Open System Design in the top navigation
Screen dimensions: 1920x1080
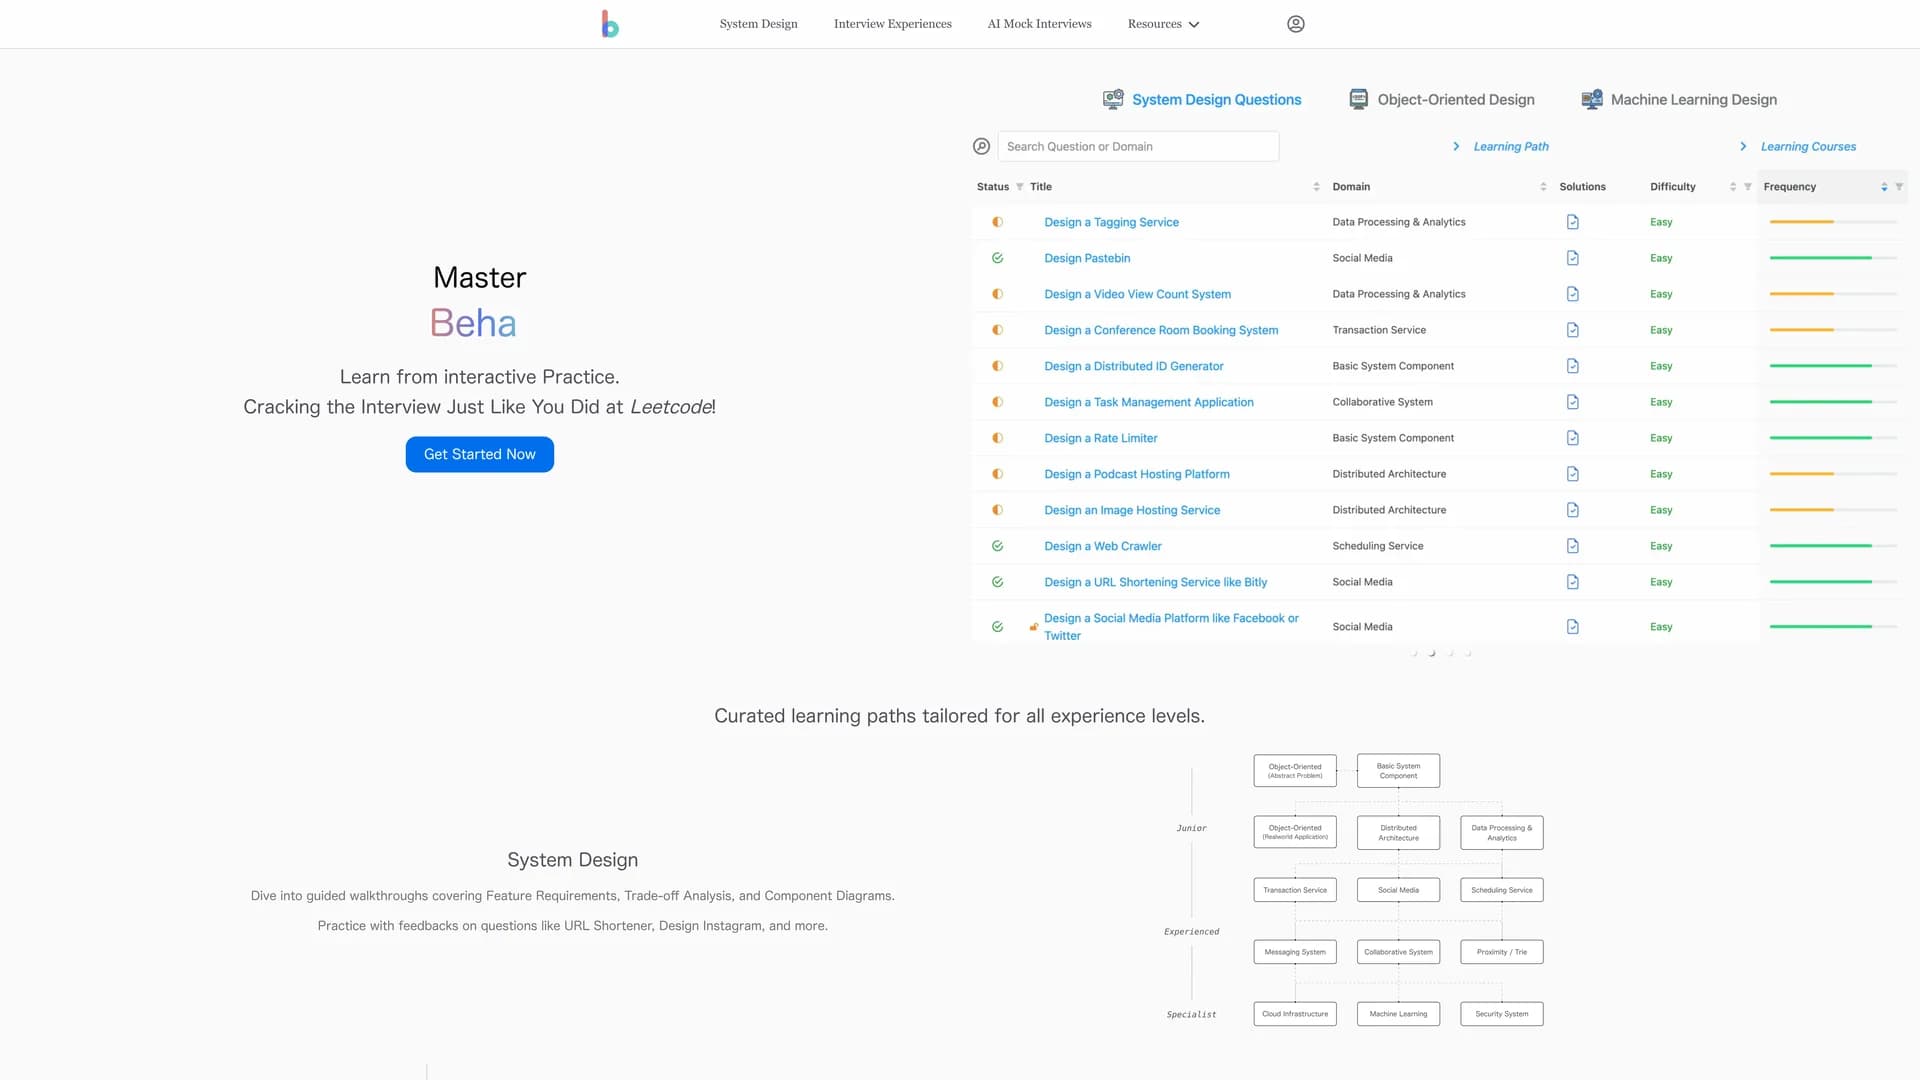(758, 24)
